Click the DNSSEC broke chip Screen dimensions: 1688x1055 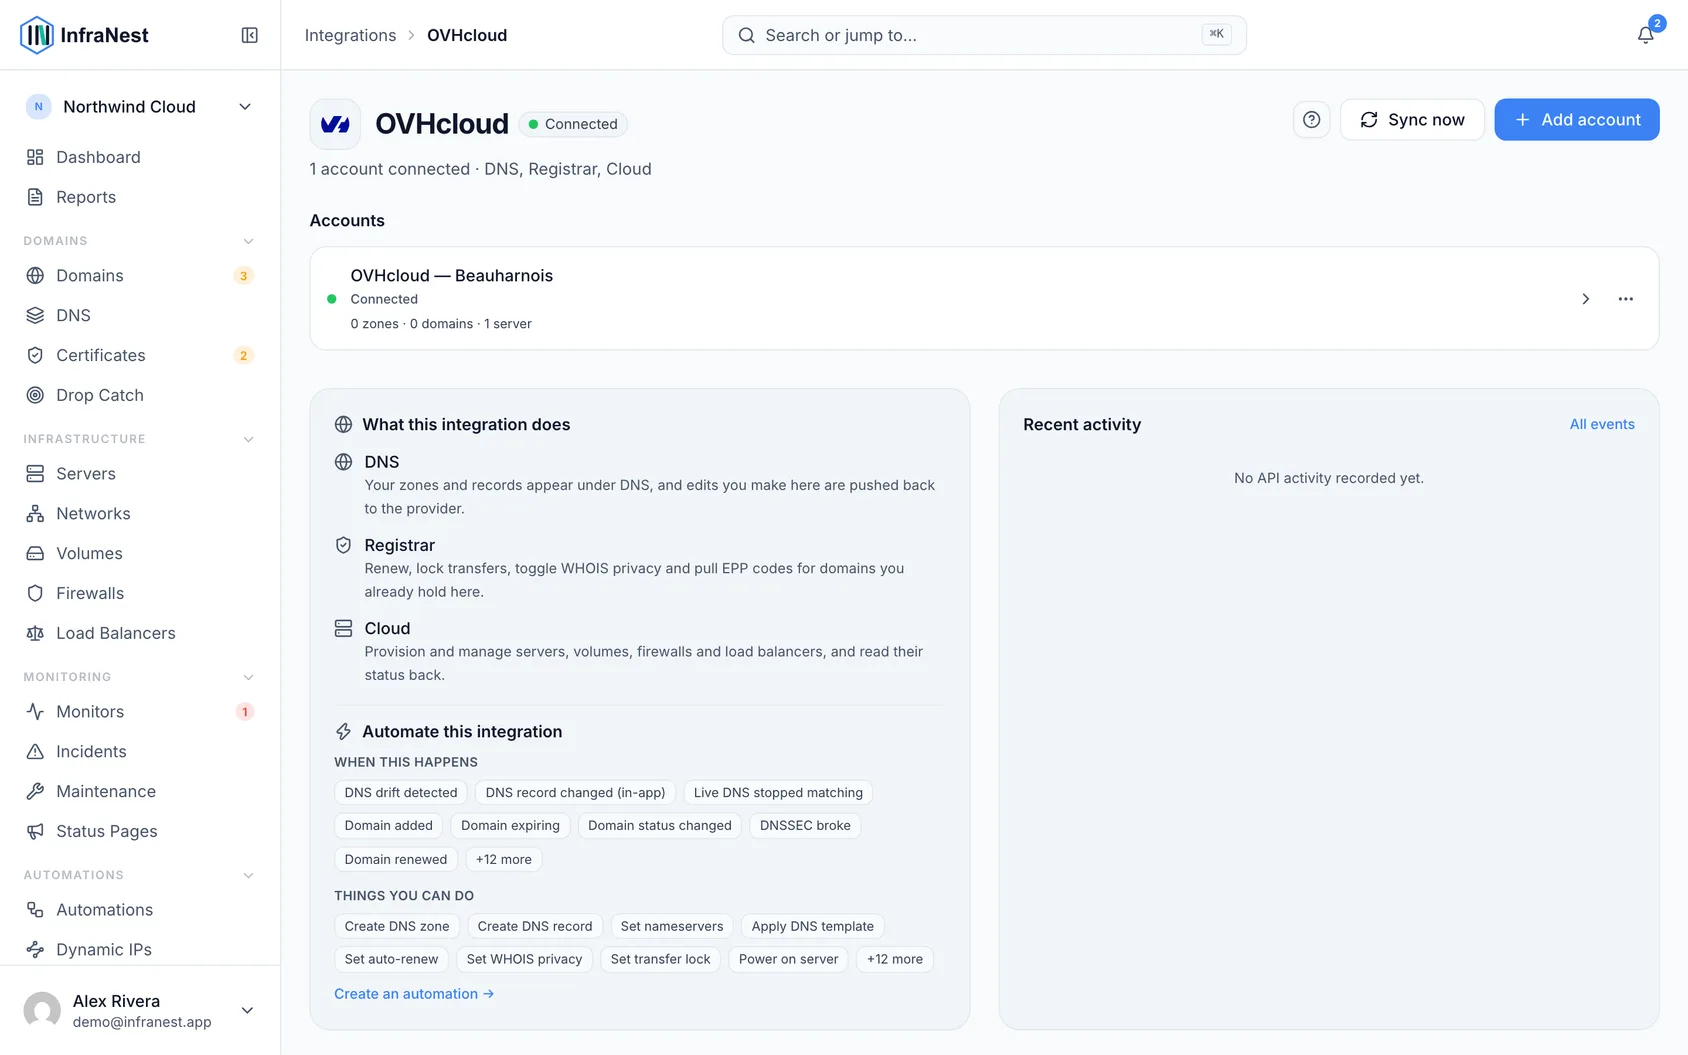point(805,826)
